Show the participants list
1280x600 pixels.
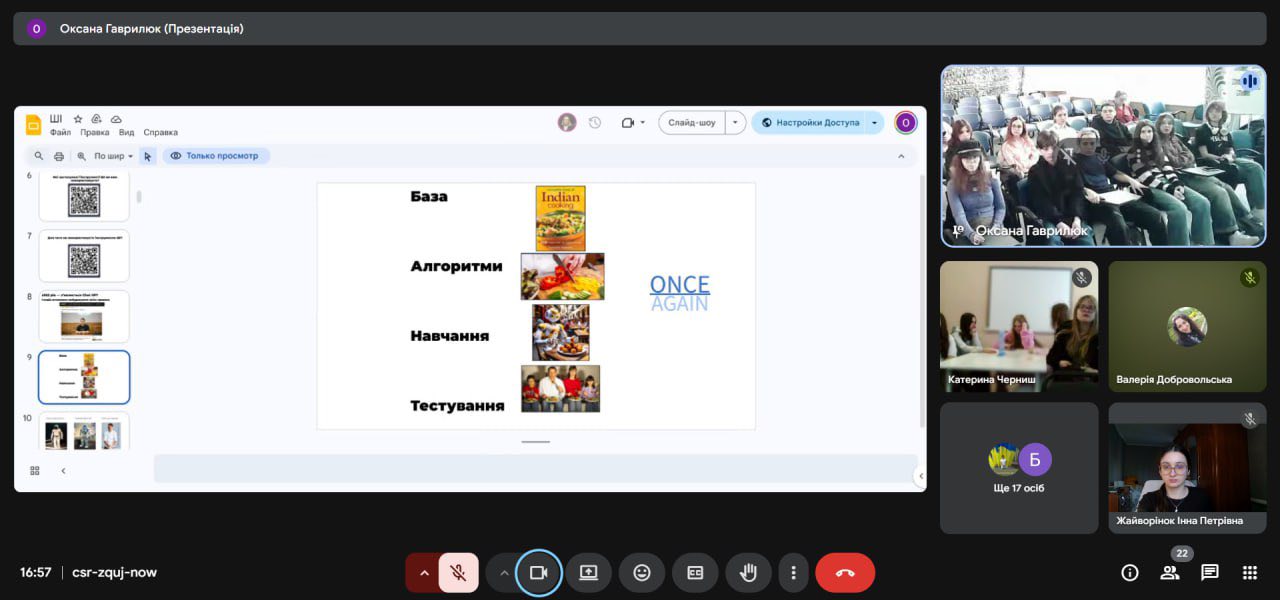coord(1169,573)
